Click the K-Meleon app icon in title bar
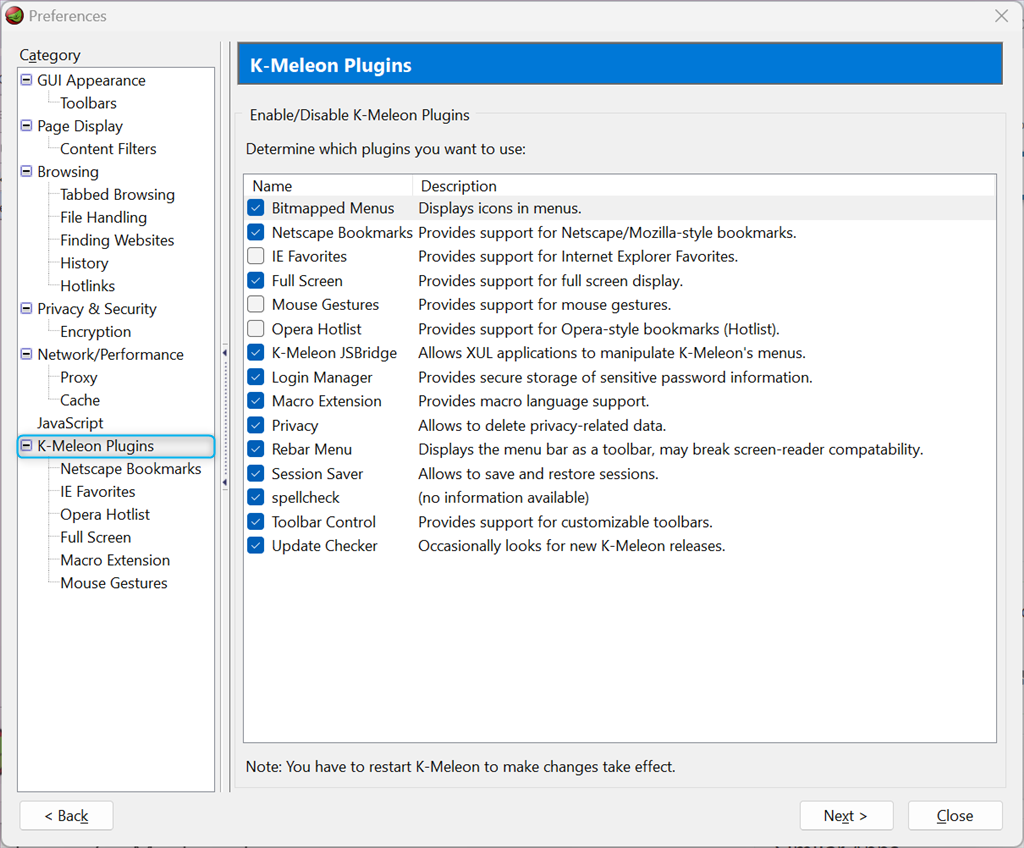1024x848 pixels. coord(14,15)
